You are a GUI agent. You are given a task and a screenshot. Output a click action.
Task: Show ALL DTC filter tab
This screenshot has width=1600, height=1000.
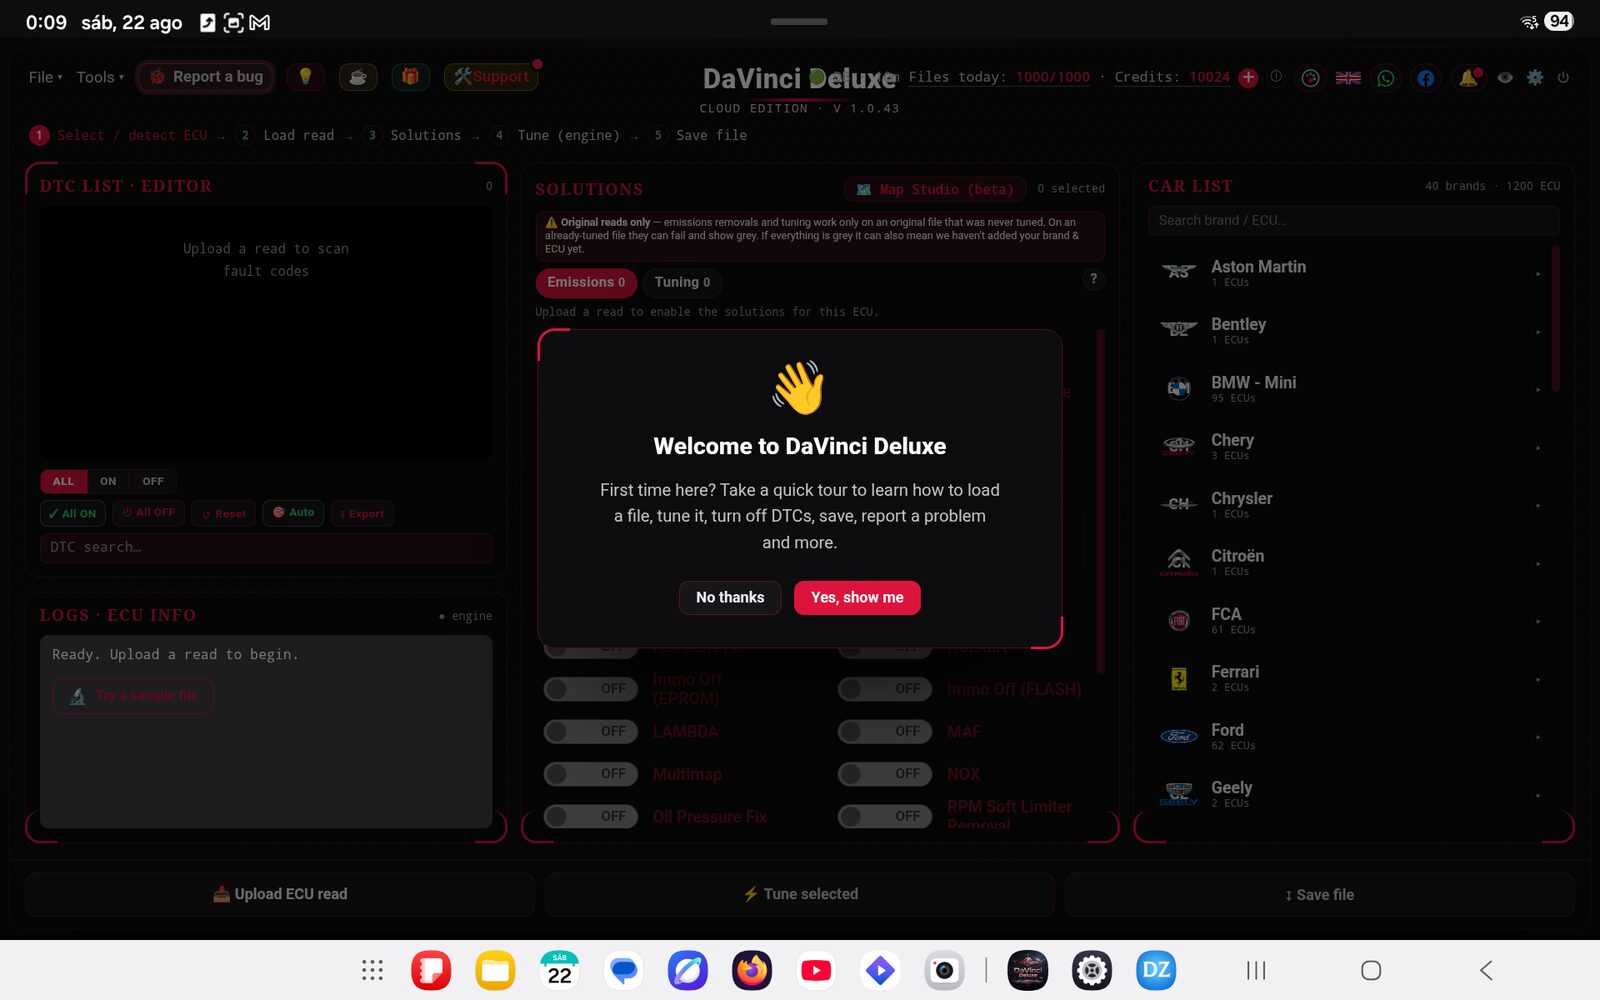point(63,481)
